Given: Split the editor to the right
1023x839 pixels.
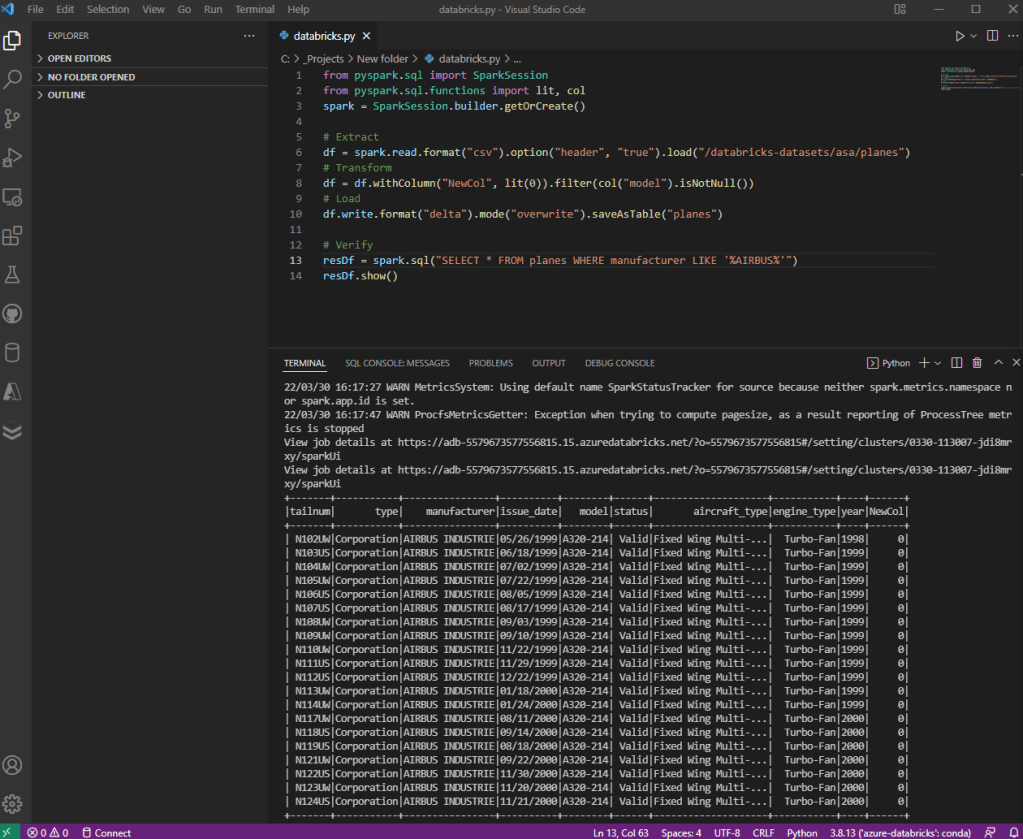Looking at the screenshot, I should point(993,36).
